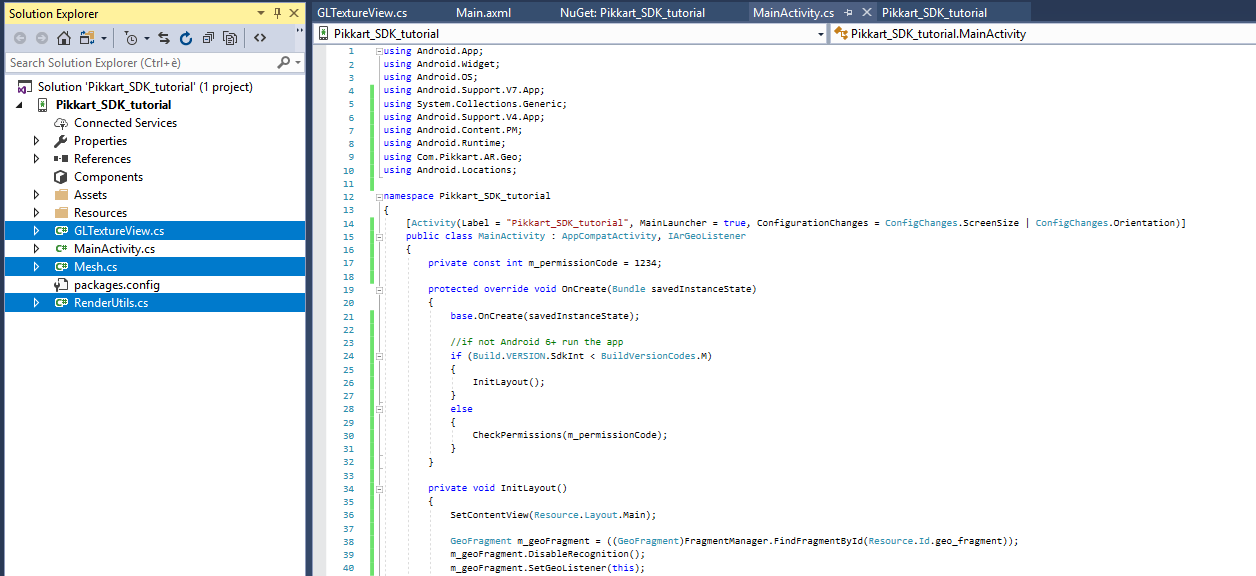Expand the References node
The image size is (1256, 576).
(37, 159)
